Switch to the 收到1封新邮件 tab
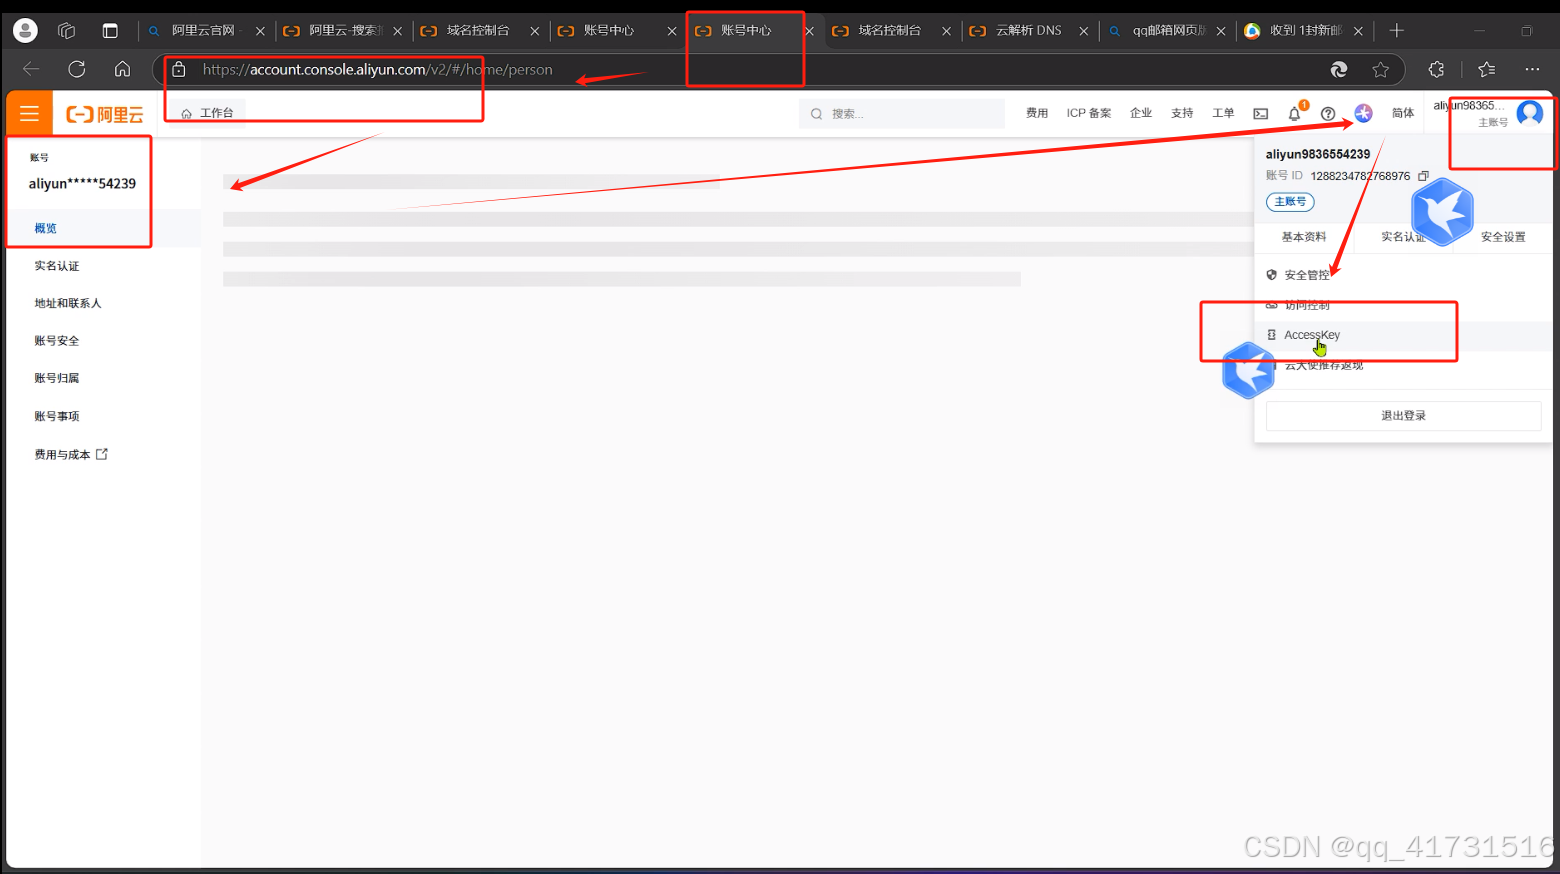 pos(1303,31)
